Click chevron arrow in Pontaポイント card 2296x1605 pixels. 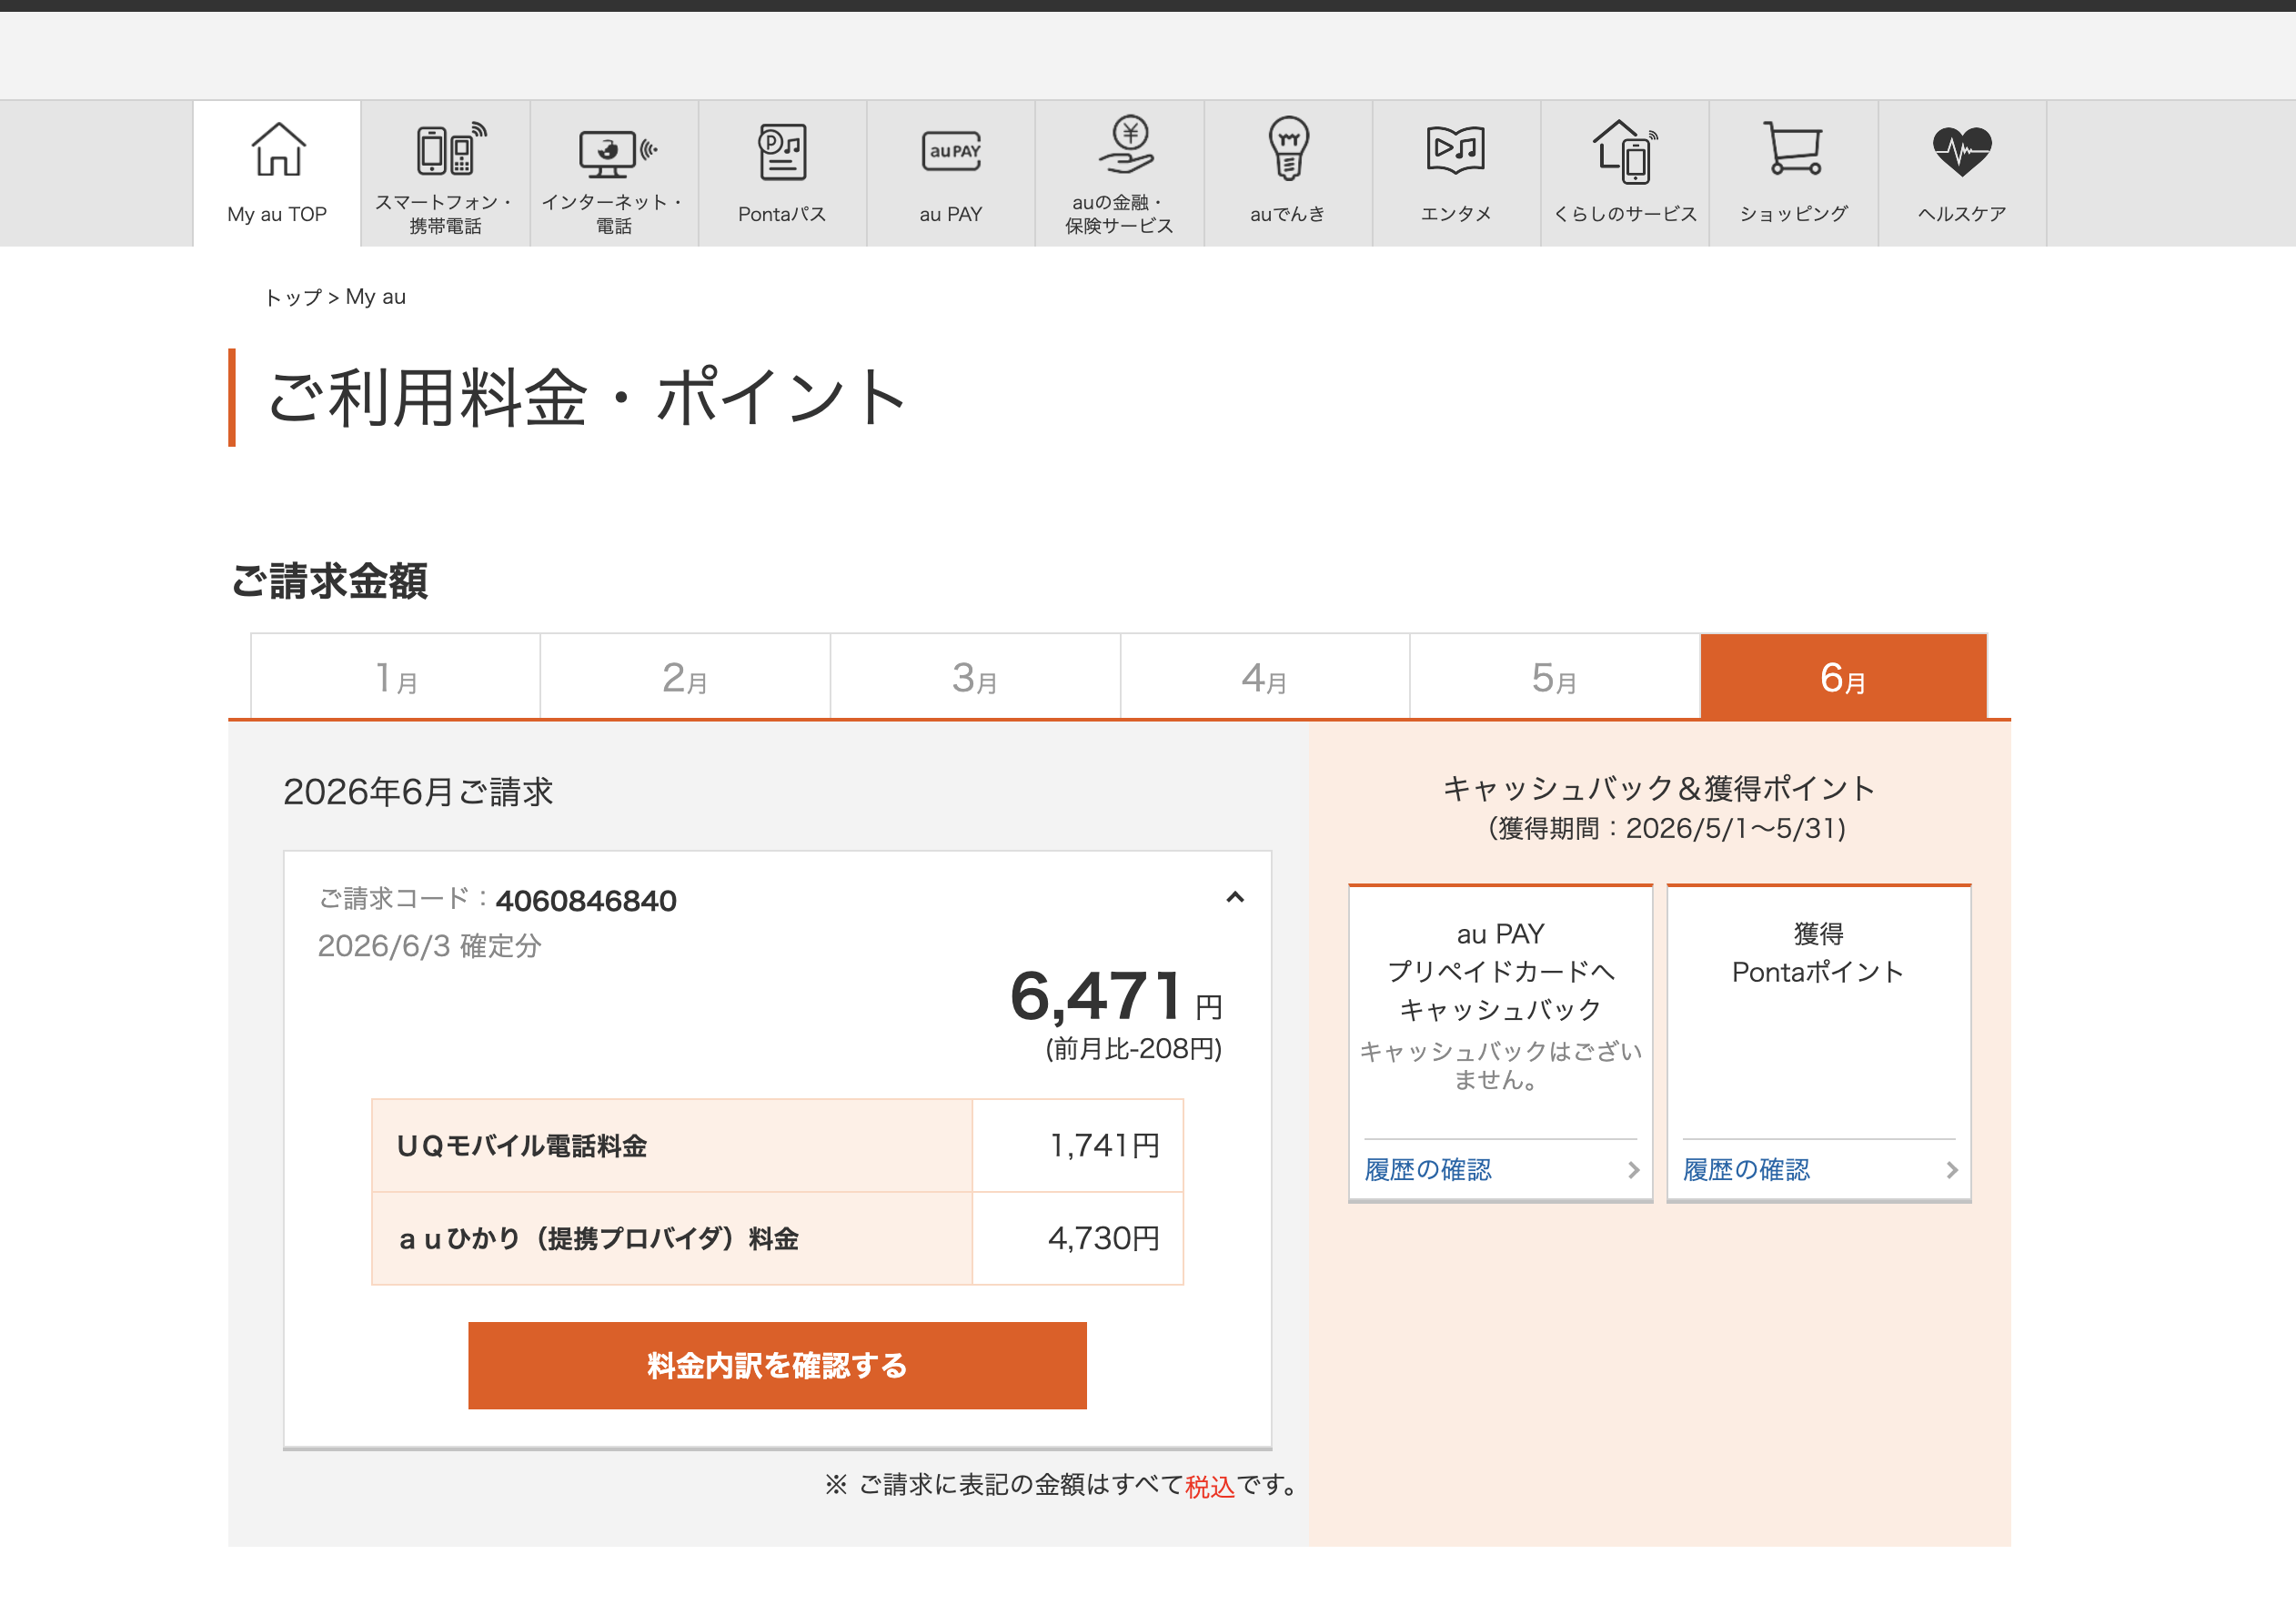pos(1951,1169)
